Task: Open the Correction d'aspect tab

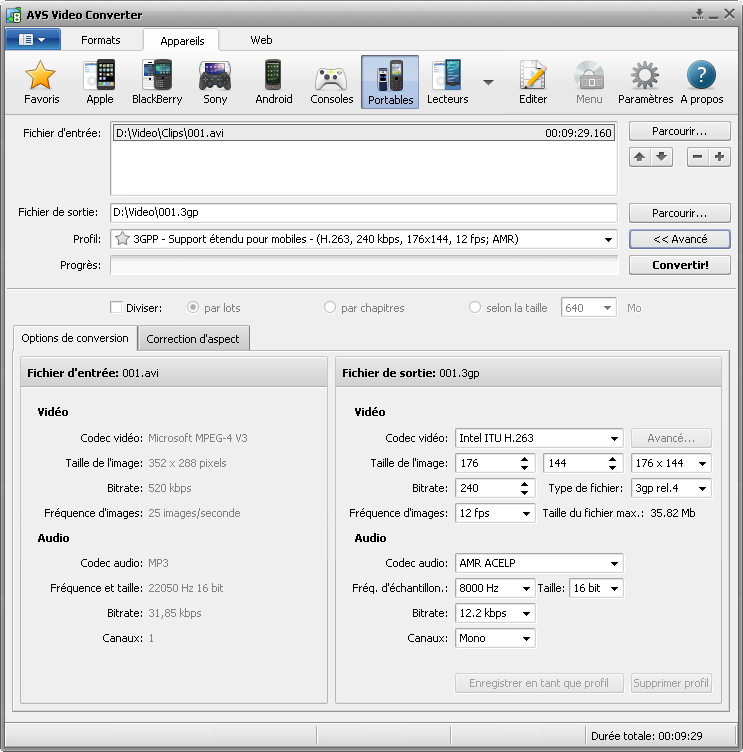Action: click(193, 339)
